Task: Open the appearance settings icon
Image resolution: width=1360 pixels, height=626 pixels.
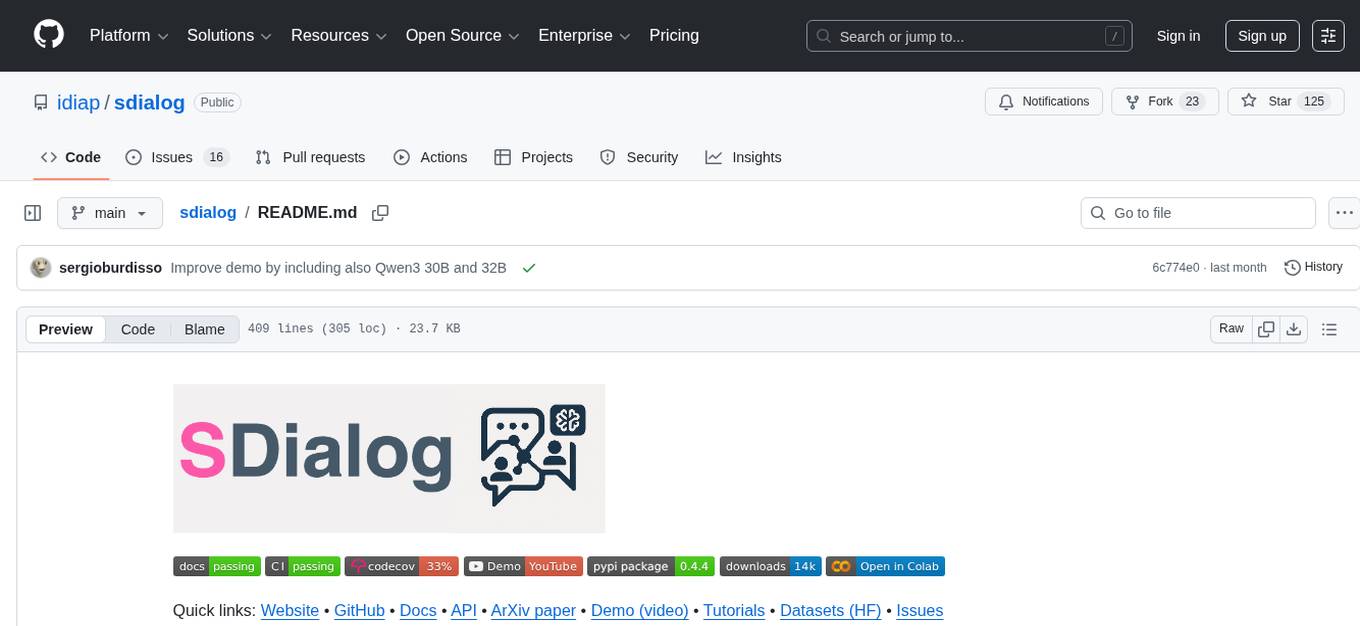Action: click(x=1328, y=36)
